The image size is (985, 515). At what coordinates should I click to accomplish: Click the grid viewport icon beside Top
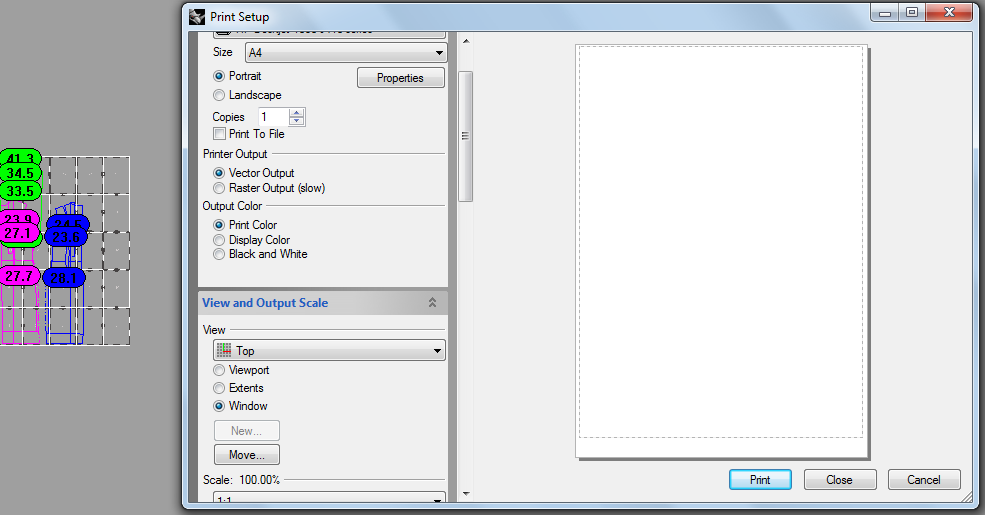224,350
